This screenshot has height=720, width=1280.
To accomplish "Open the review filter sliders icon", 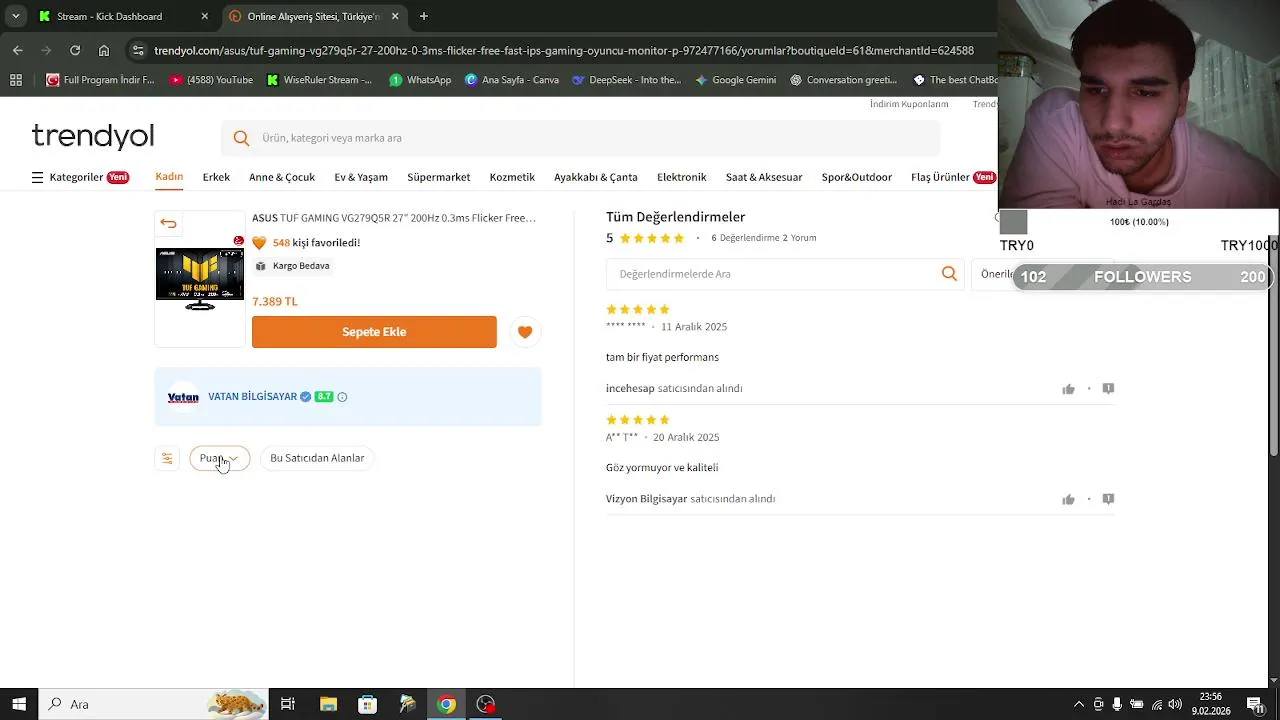I will click(x=167, y=458).
